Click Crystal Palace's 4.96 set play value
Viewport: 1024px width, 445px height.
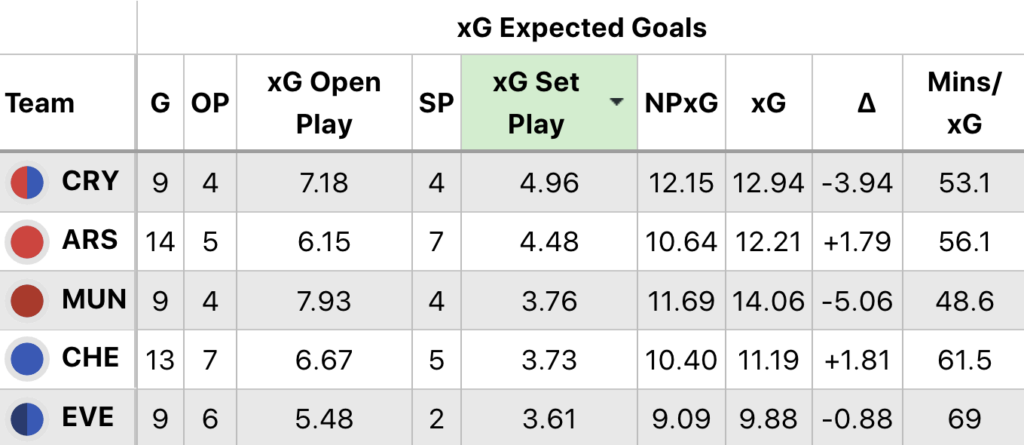click(548, 183)
